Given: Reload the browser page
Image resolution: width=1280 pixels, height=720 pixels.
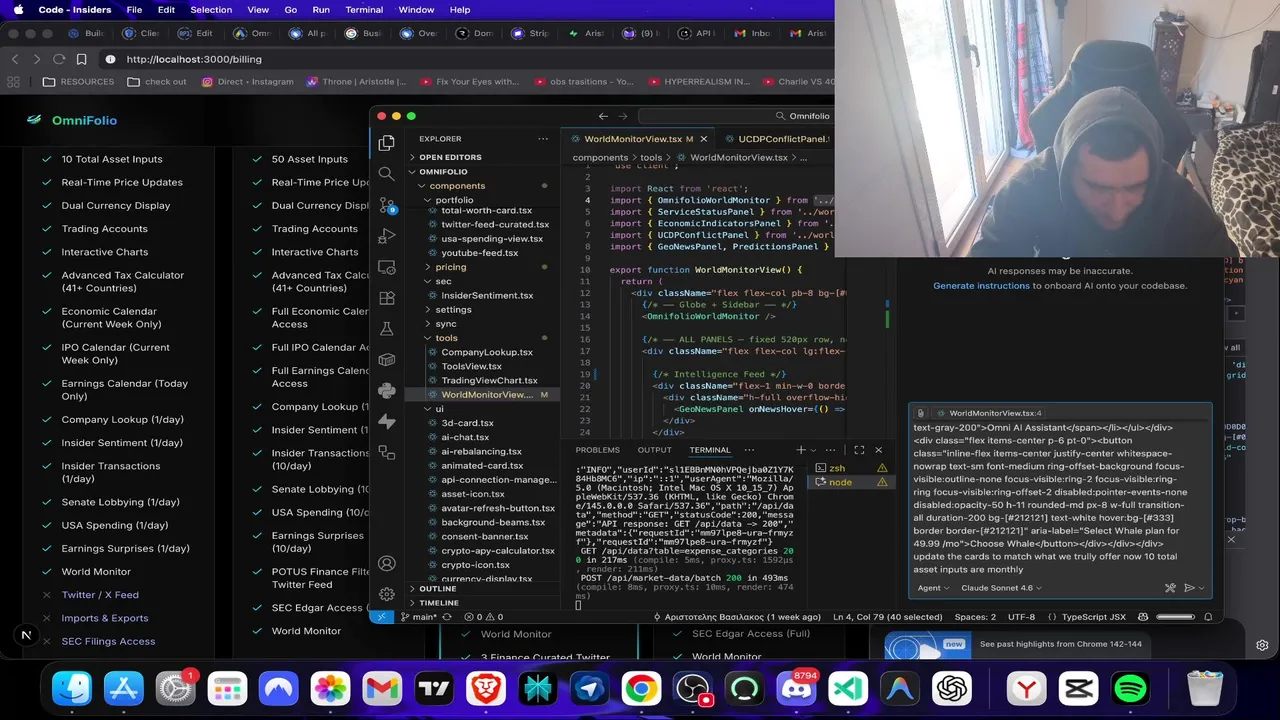Looking at the screenshot, I should click(59, 59).
